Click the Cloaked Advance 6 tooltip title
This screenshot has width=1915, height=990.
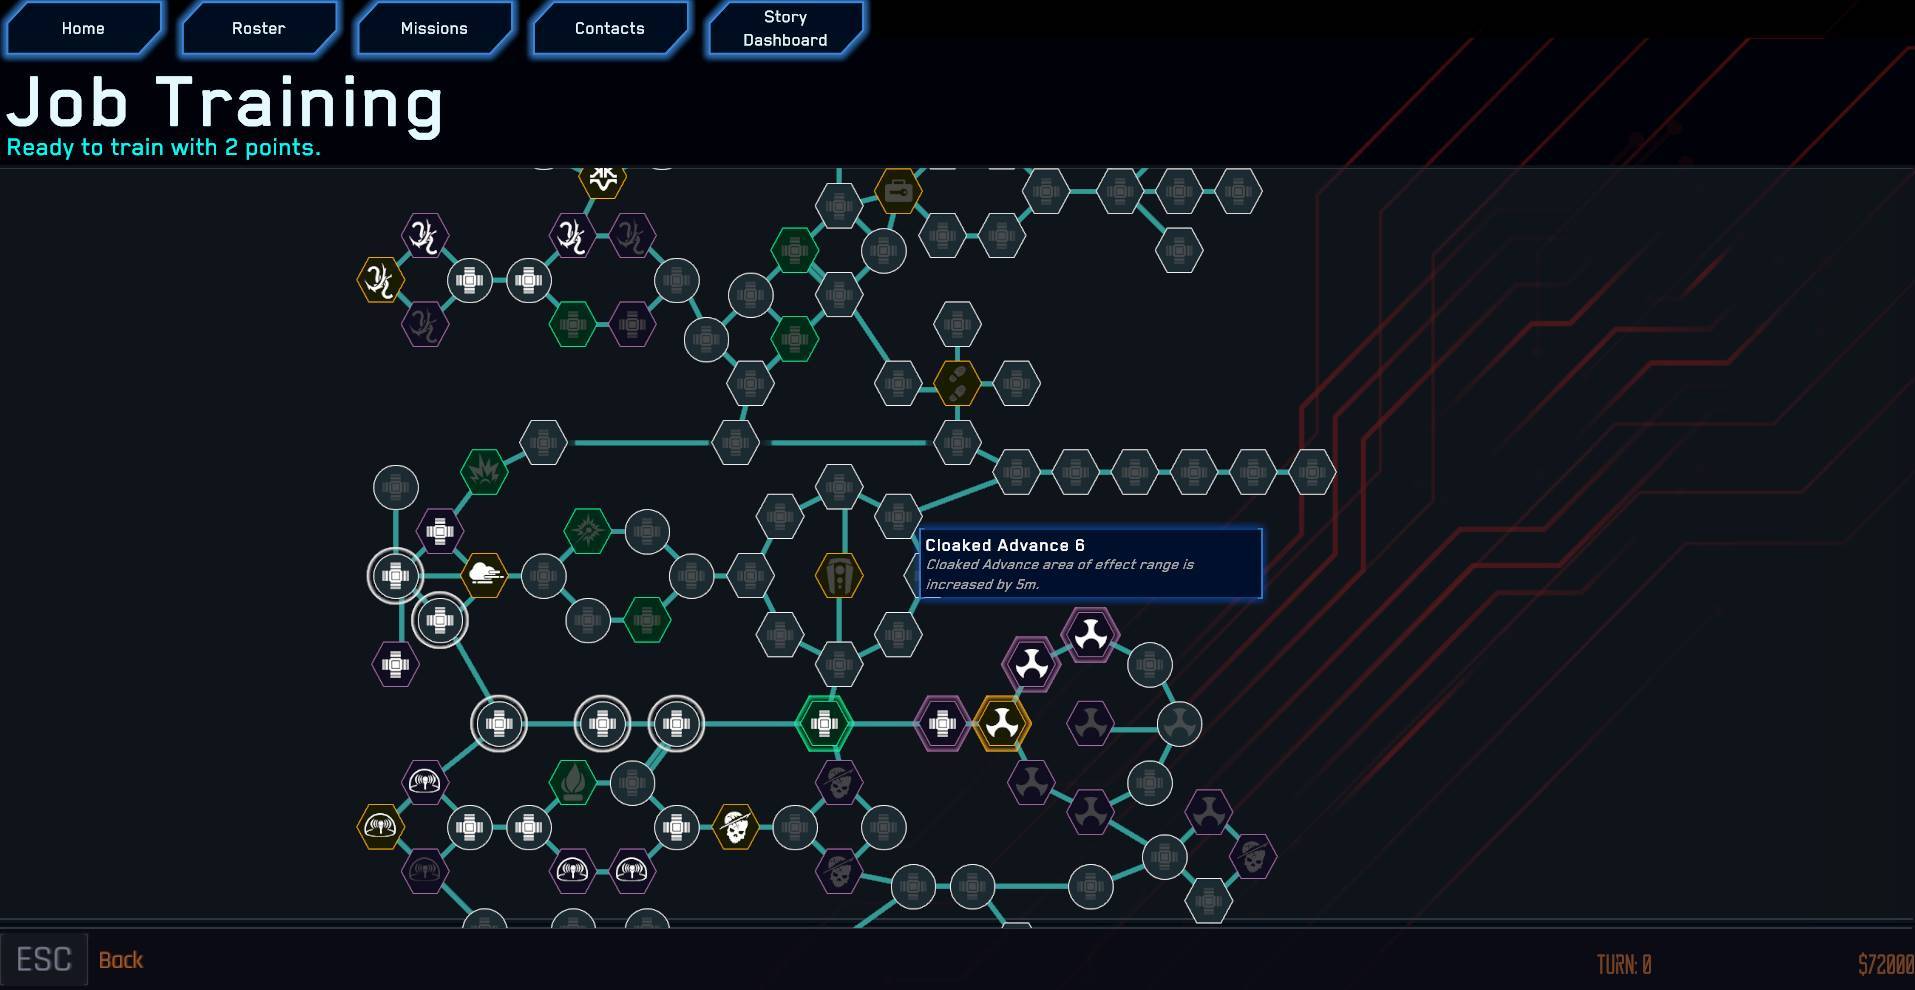[x=1004, y=545]
